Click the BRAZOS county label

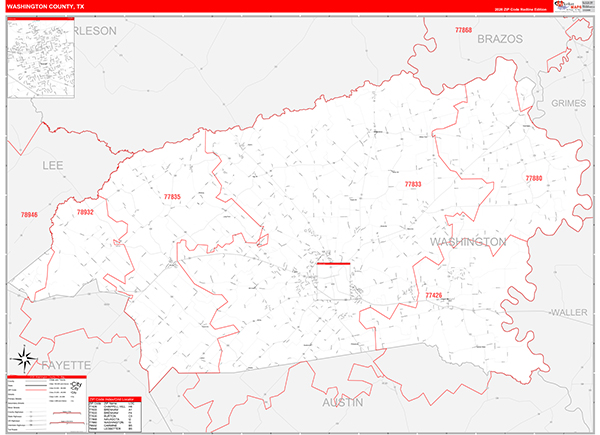(500, 39)
